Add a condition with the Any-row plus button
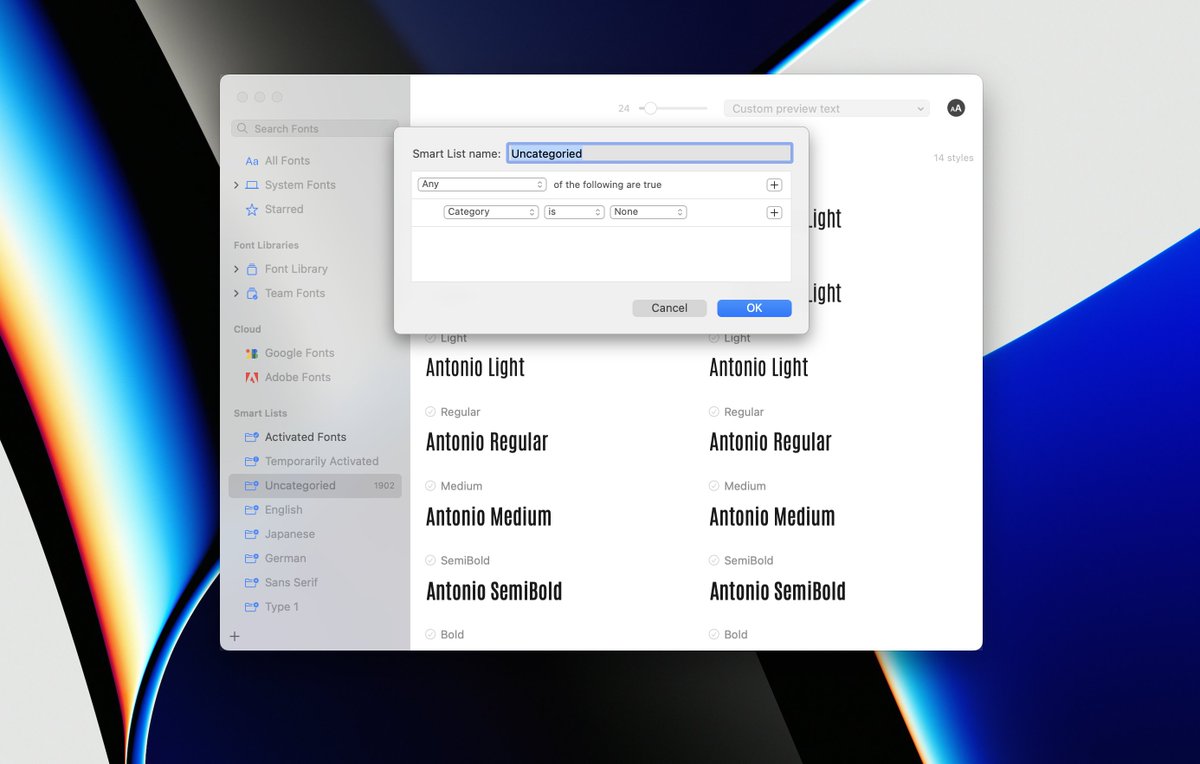 tap(774, 185)
